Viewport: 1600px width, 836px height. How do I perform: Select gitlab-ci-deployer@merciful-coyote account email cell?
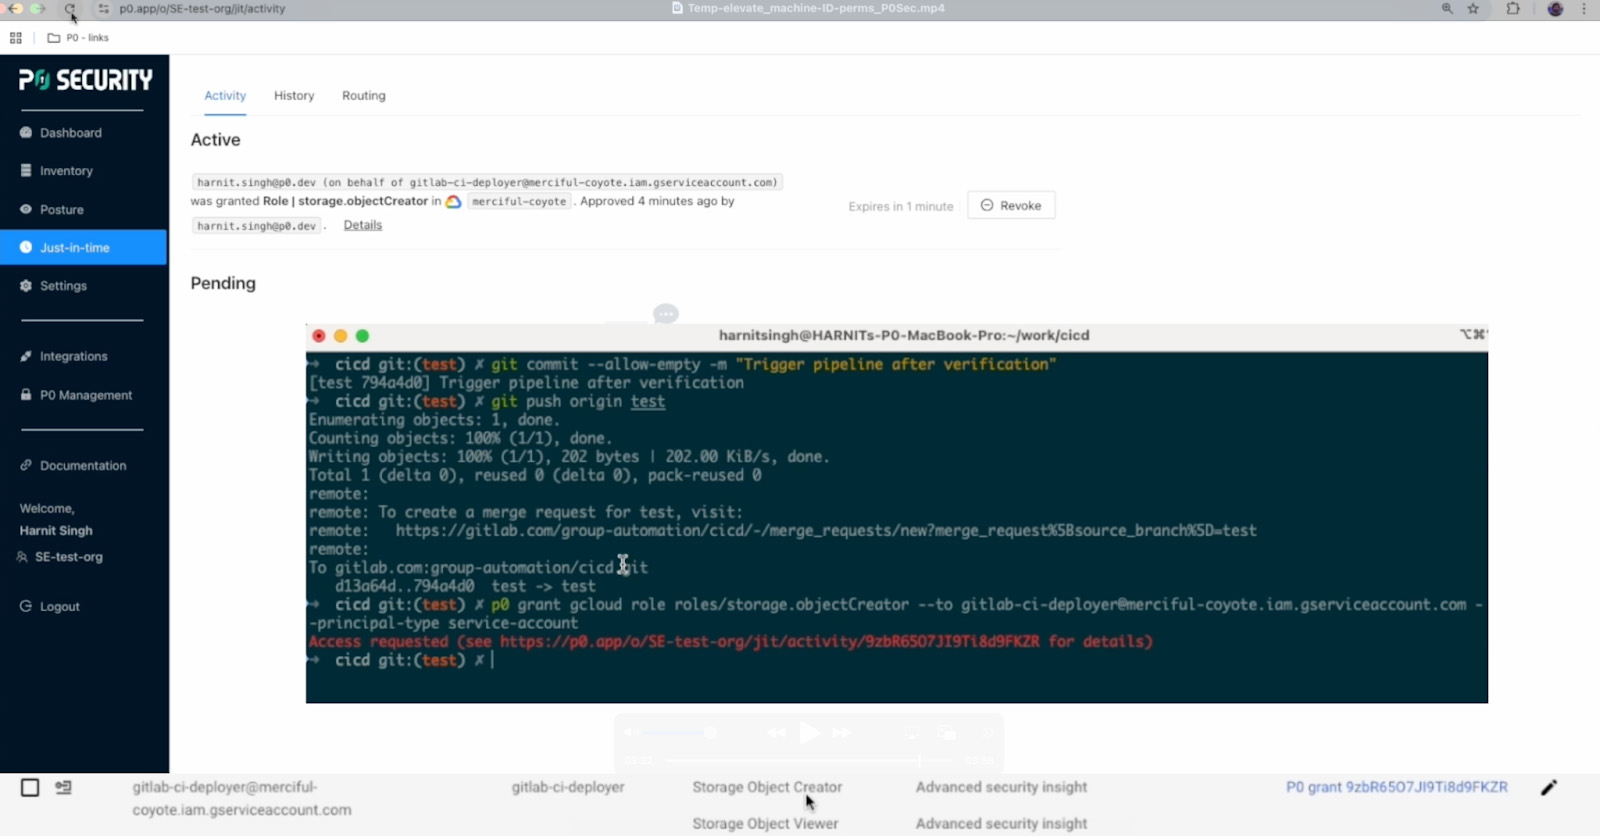(x=242, y=799)
